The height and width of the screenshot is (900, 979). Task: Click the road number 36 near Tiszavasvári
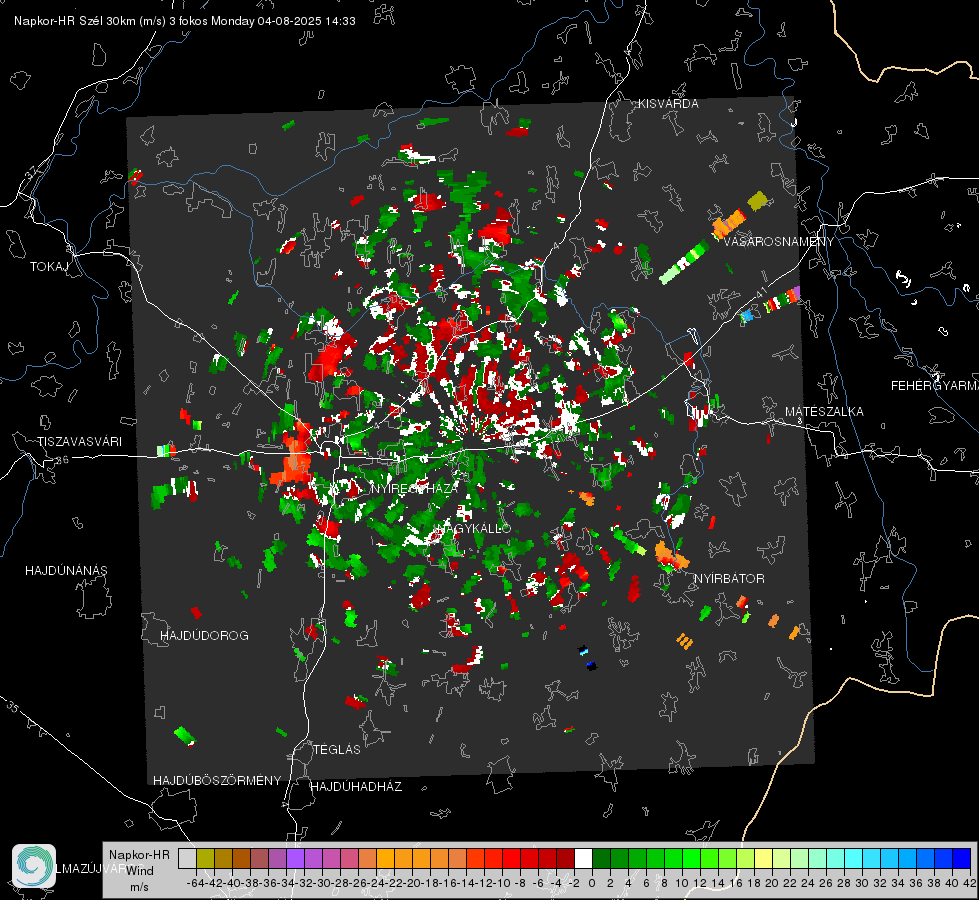point(62,460)
